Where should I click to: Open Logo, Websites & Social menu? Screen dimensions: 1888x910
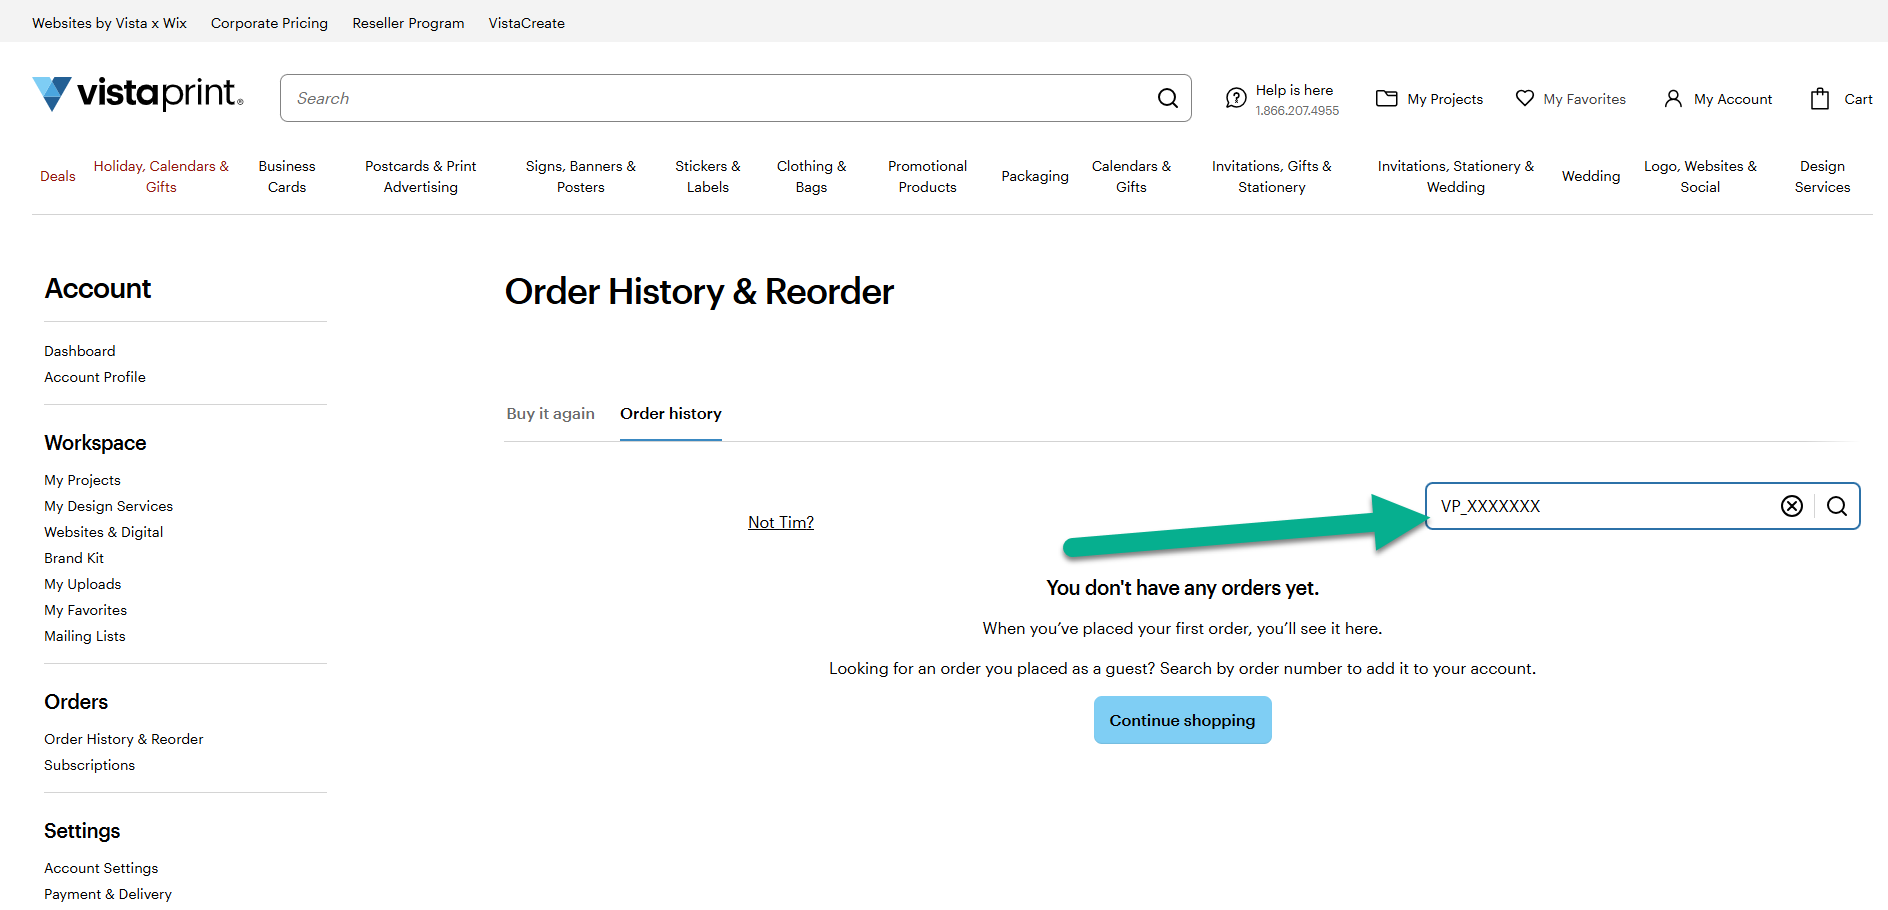click(x=1700, y=176)
